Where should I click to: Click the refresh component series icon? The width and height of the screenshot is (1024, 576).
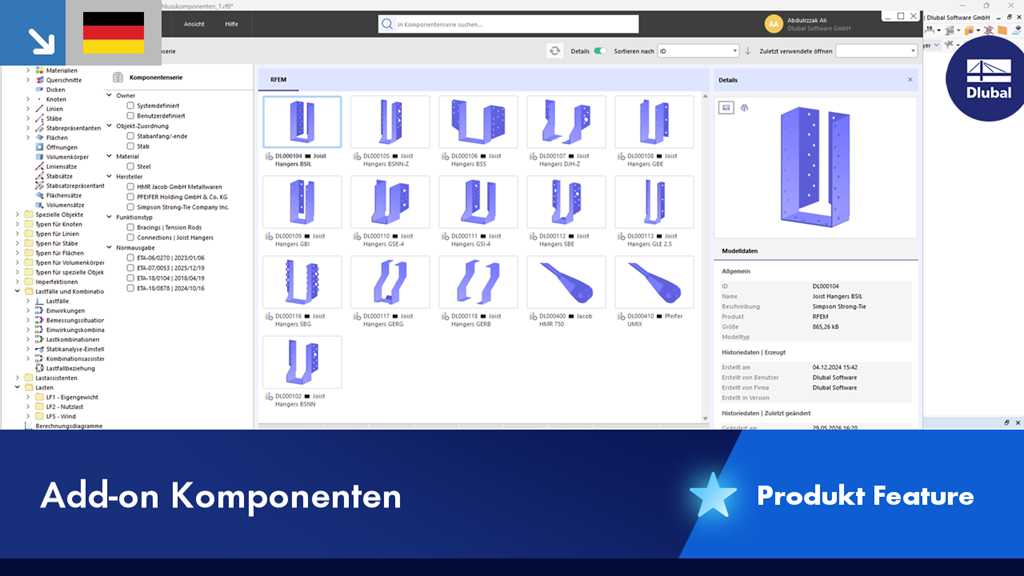click(x=554, y=51)
